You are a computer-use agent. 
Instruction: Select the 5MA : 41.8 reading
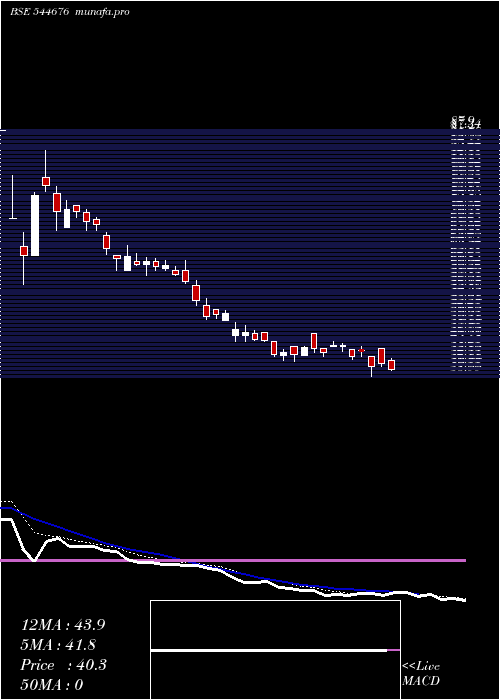click(x=59, y=645)
